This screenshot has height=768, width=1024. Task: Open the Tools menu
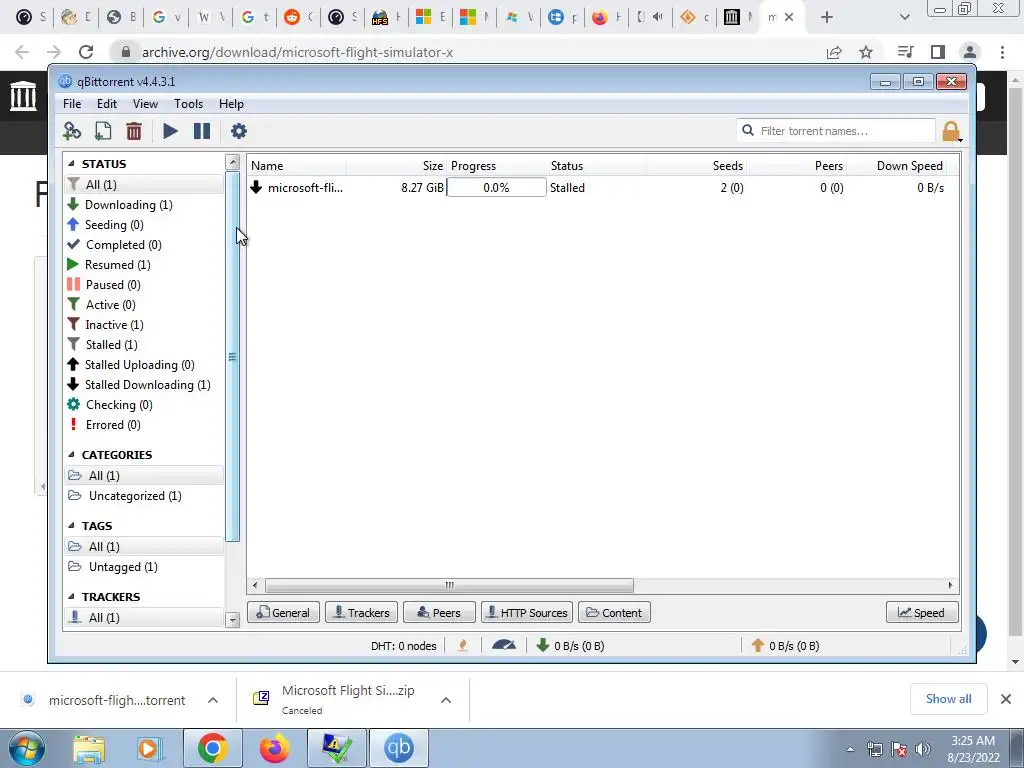pyautogui.click(x=188, y=104)
